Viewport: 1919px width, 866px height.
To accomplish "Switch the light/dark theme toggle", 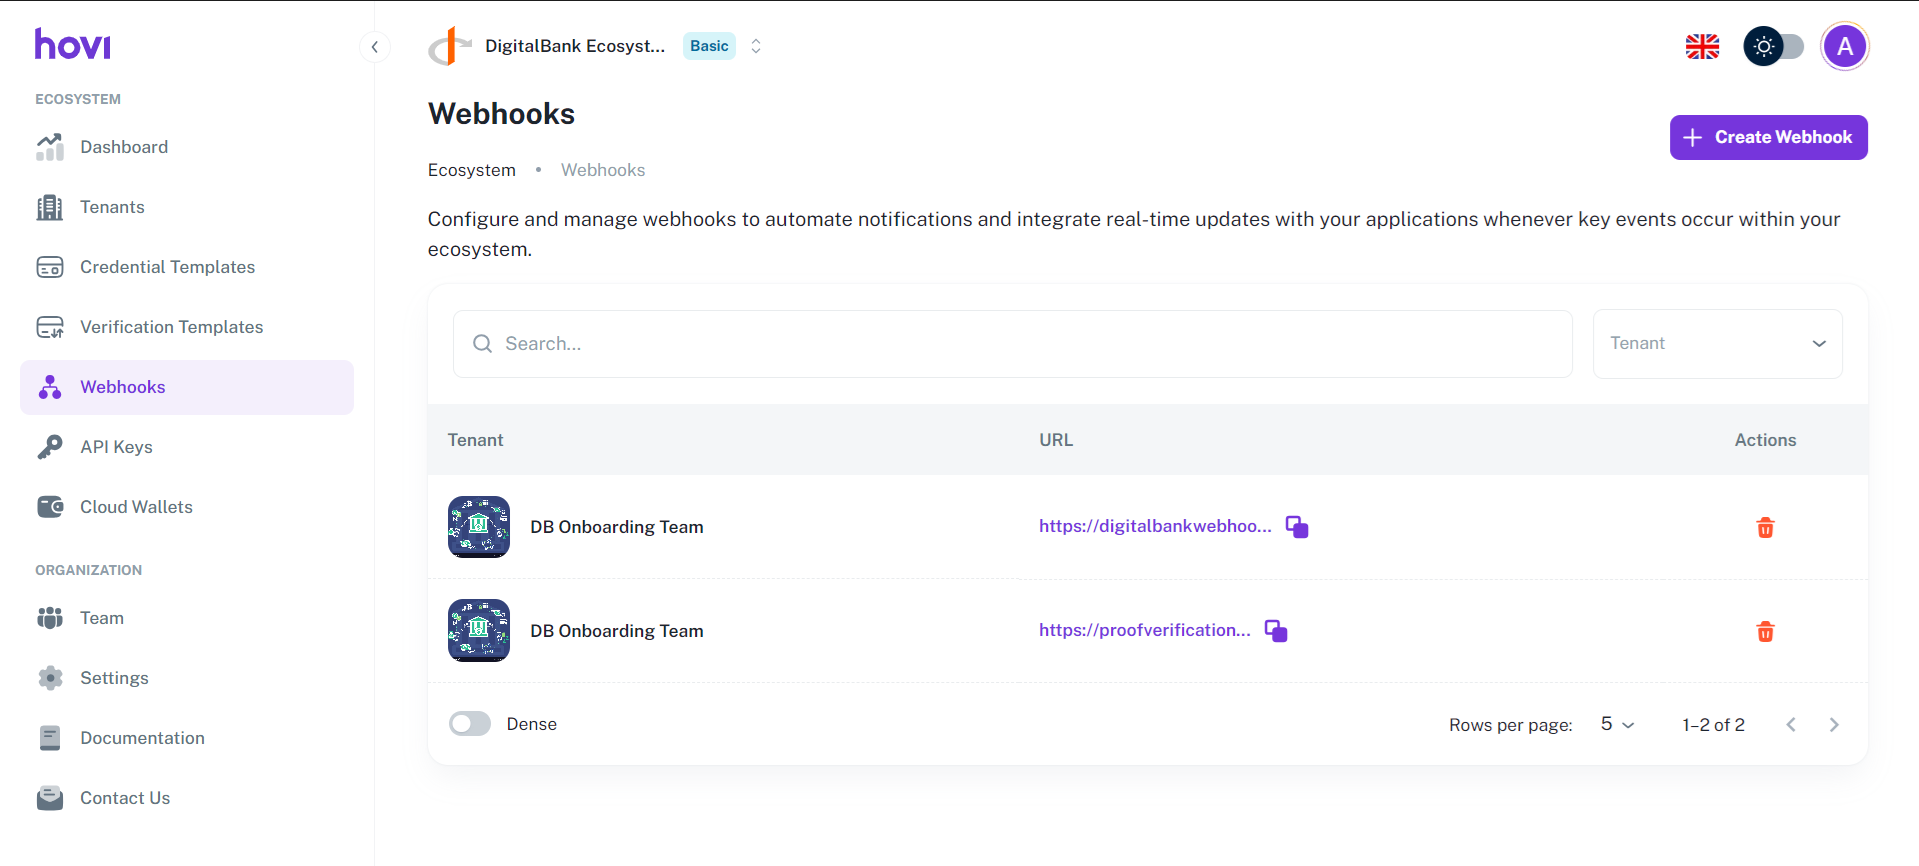I will click(1773, 47).
